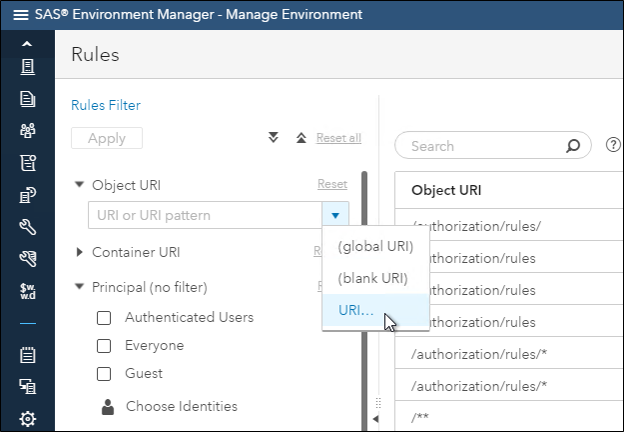Expand all filter sections with double-down arrows

coord(273,138)
